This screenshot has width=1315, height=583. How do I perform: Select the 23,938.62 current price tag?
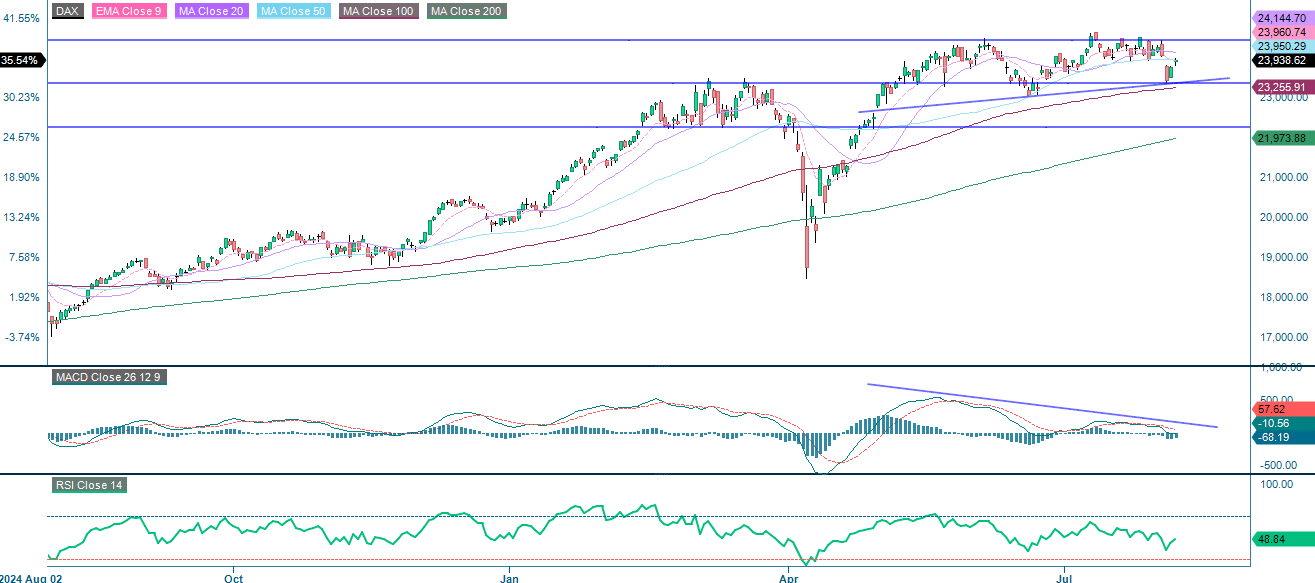point(1278,61)
